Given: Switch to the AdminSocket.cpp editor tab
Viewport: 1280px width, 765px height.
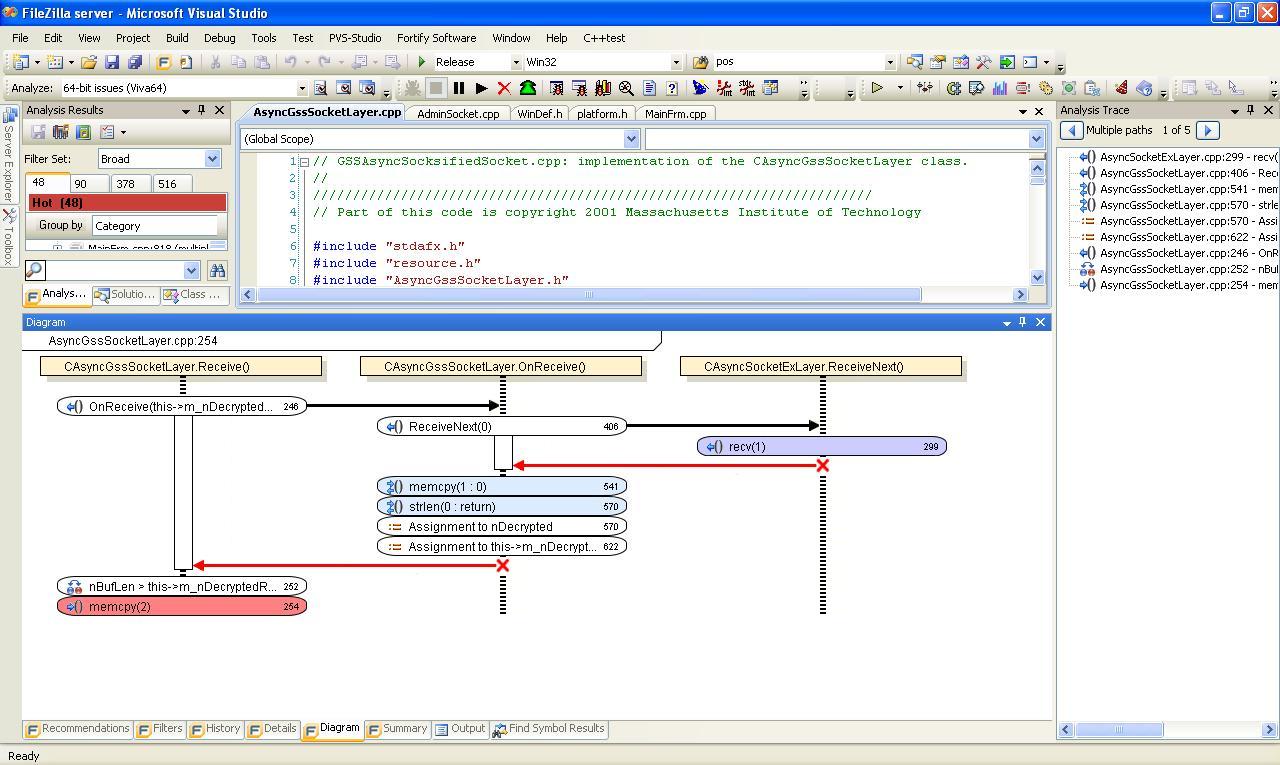Looking at the screenshot, I should coord(458,114).
